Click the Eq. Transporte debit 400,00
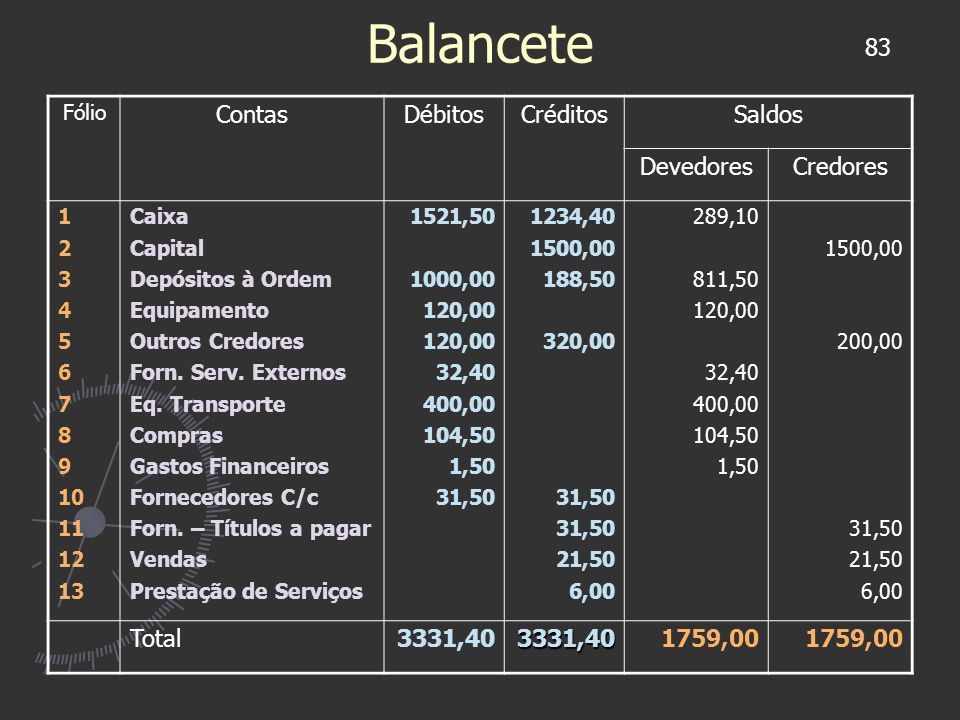The width and height of the screenshot is (960, 720). pyautogui.click(x=459, y=404)
